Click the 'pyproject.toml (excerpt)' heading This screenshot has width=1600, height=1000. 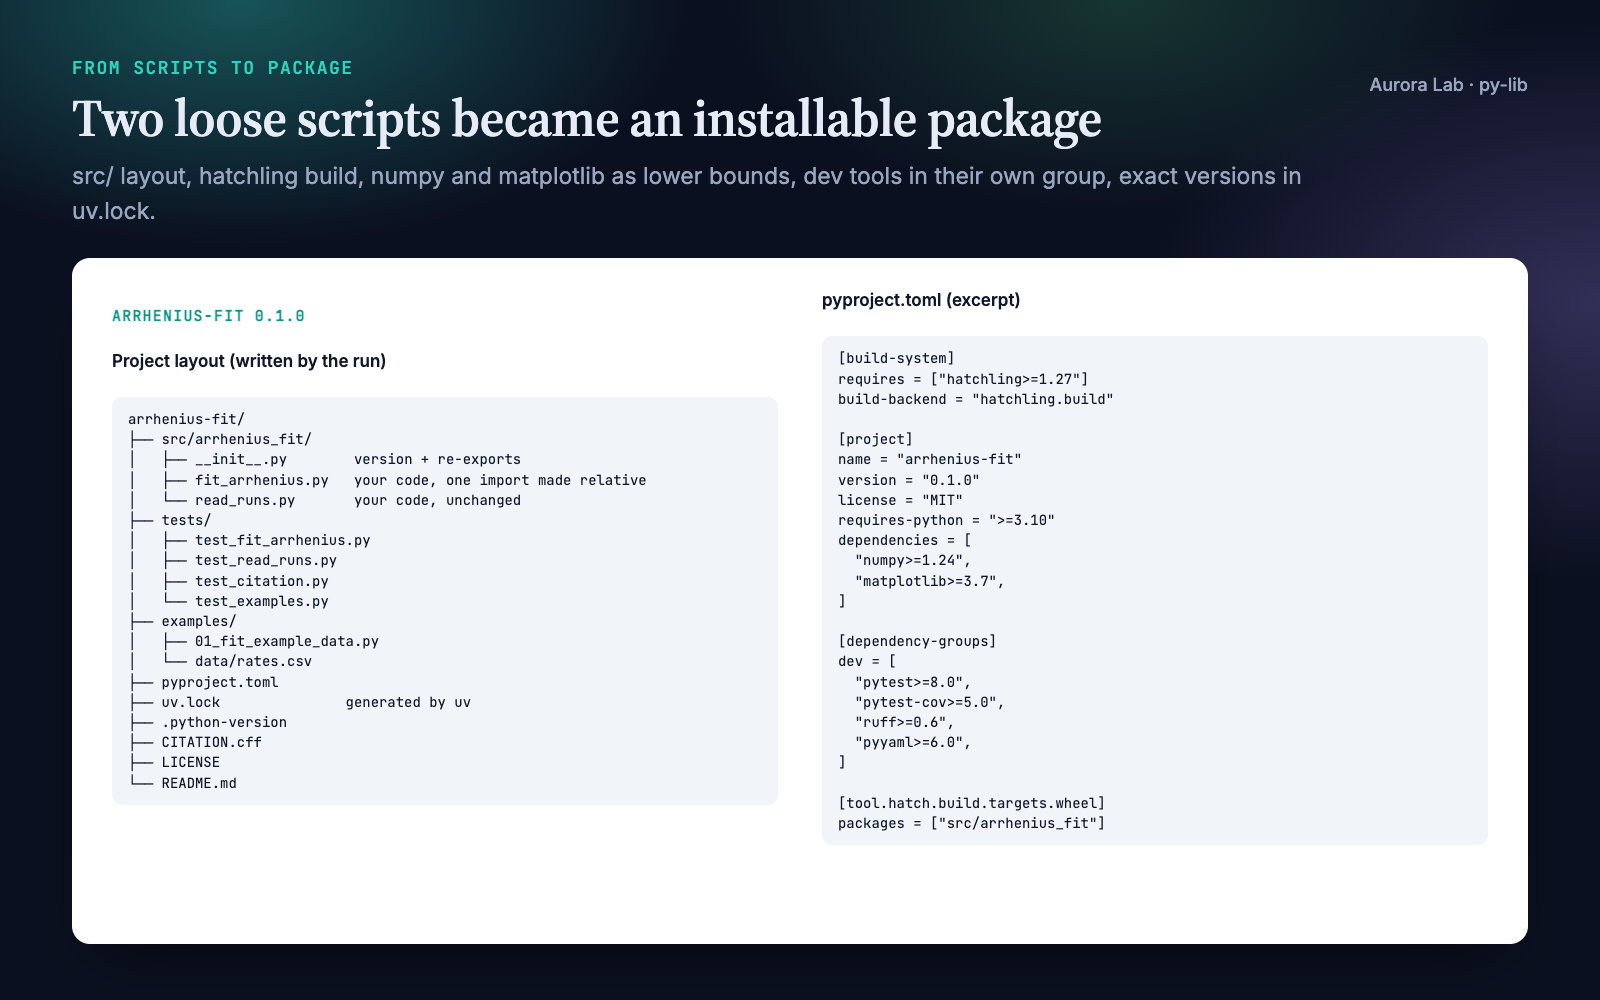(x=921, y=300)
